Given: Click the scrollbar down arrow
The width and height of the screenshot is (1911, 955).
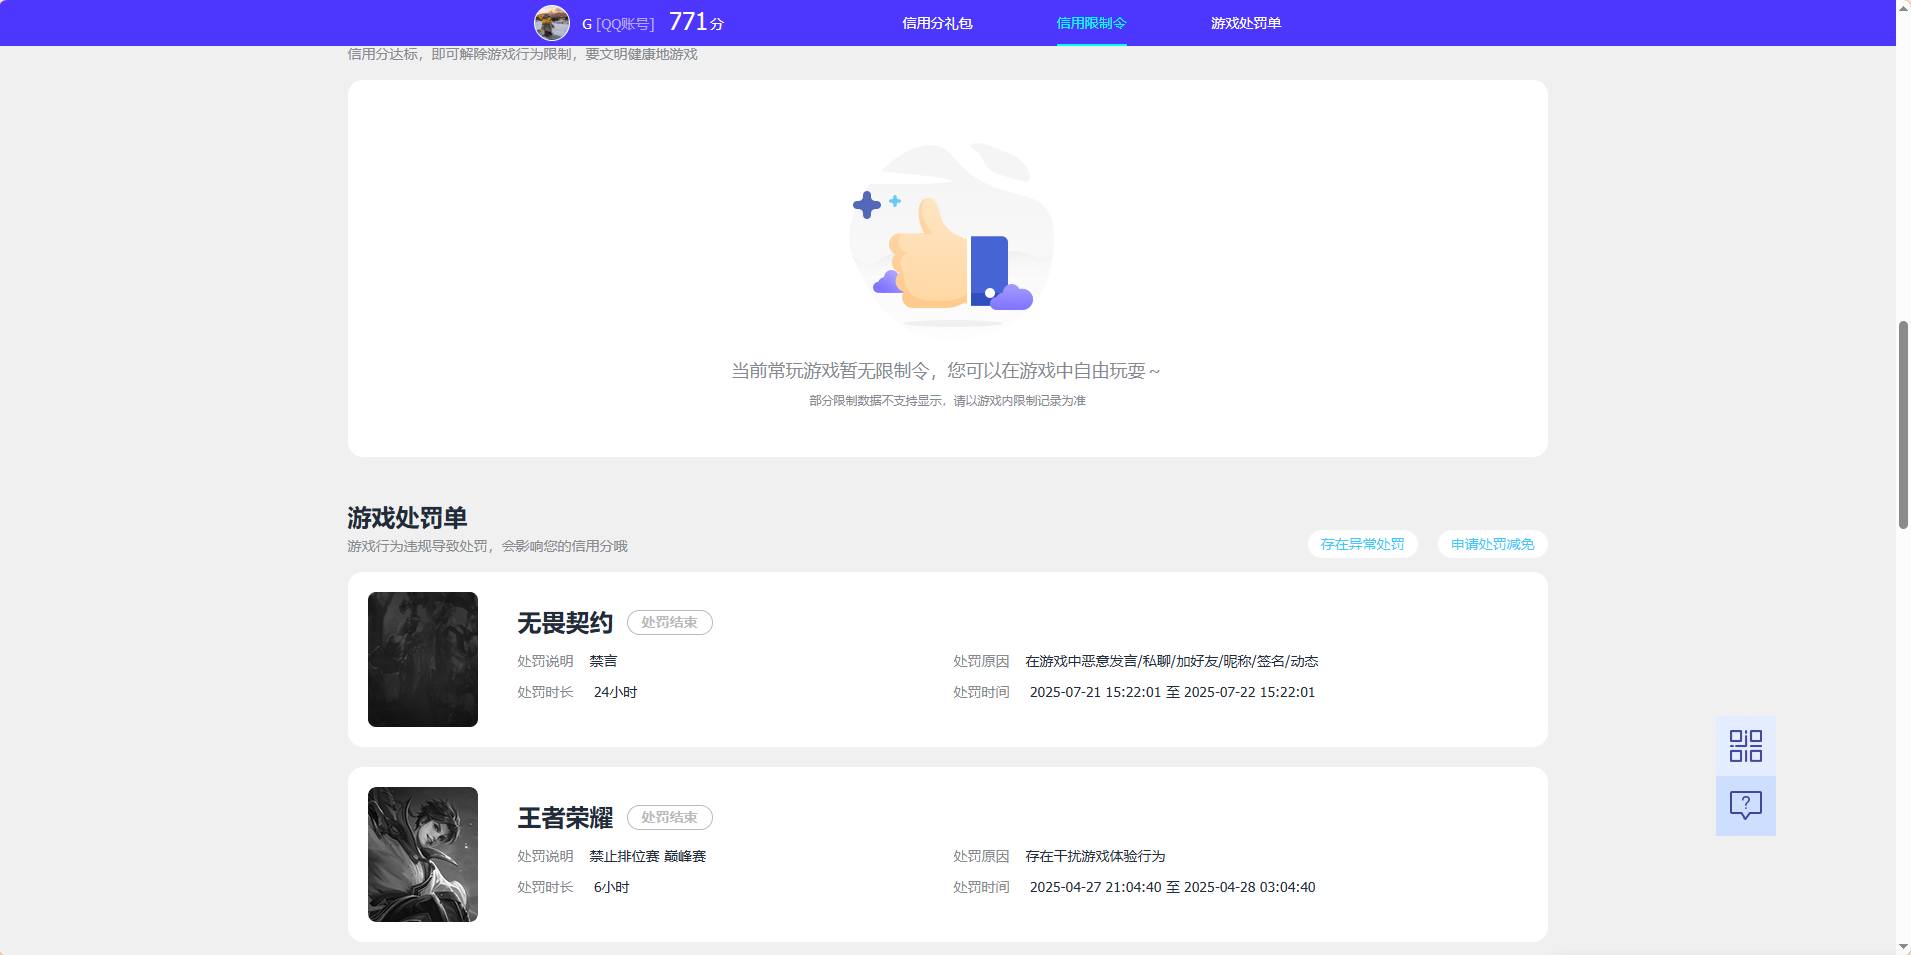Looking at the screenshot, I should 1903,947.
